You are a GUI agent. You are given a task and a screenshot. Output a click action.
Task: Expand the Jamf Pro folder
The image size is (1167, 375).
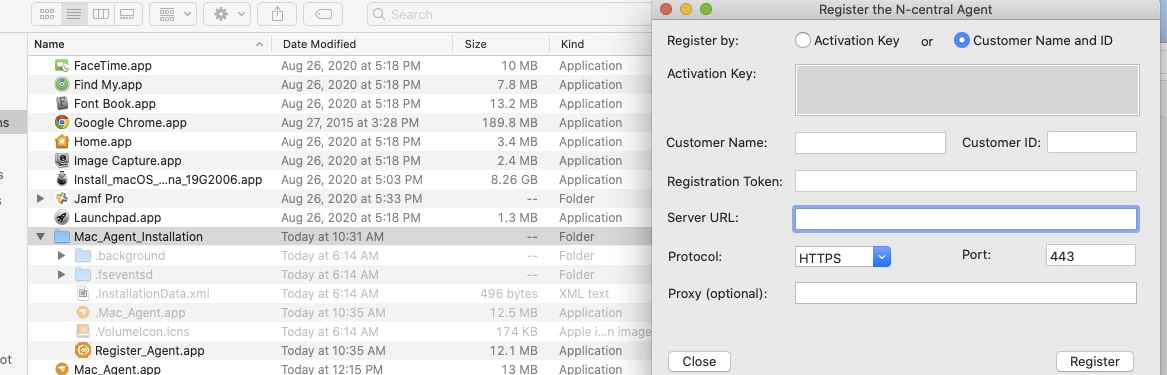pos(40,199)
